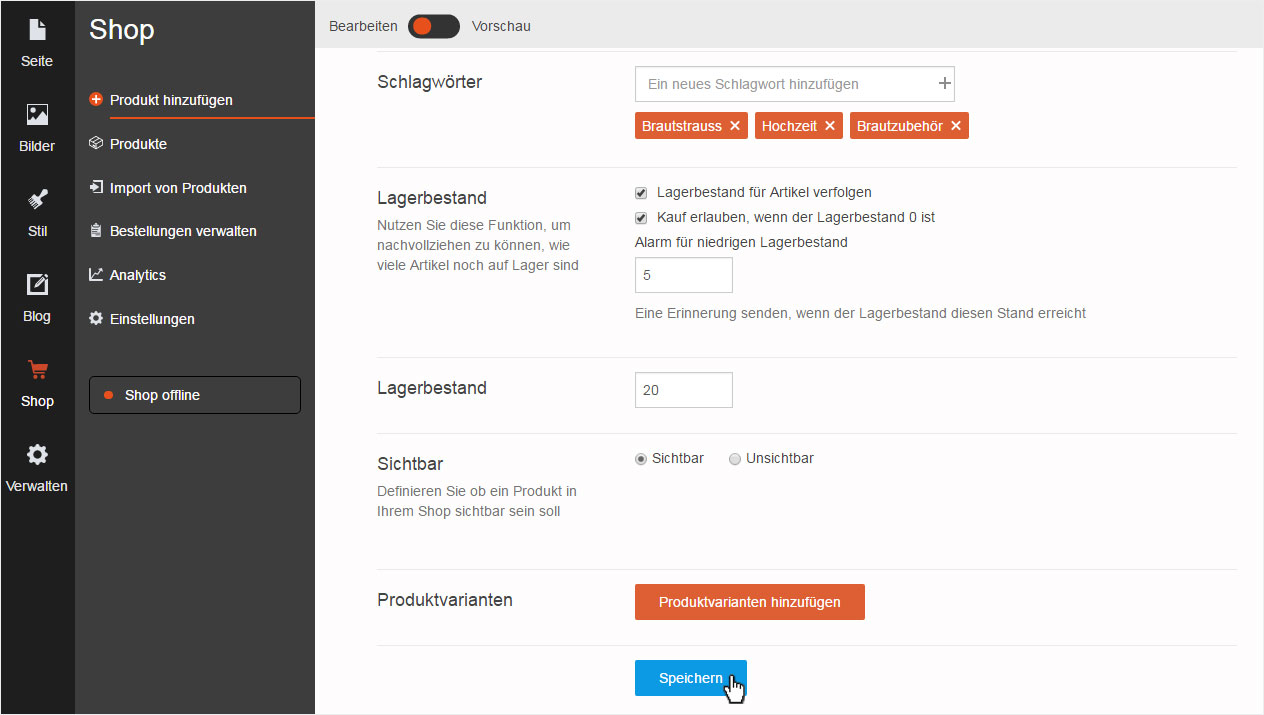Save the product with Speichern
This screenshot has height=715, width=1264.
pos(691,678)
